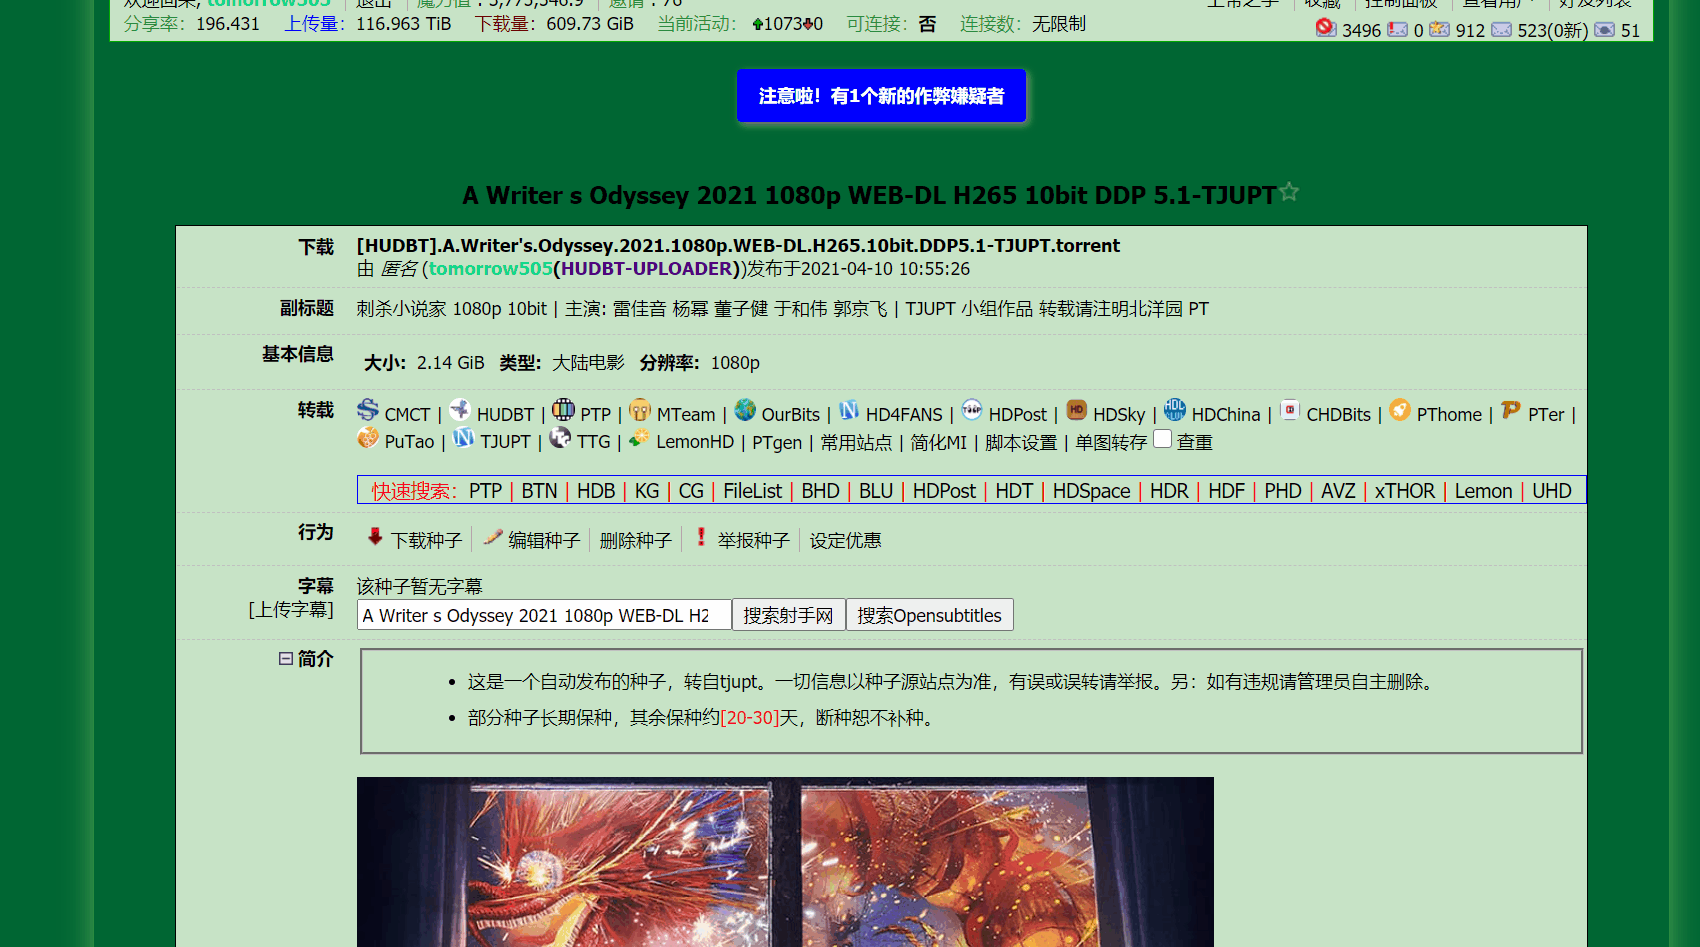This screenshot has width=1700, height=947.
Task: Click the PTer site icon
Action: [x=1511, y=409]
